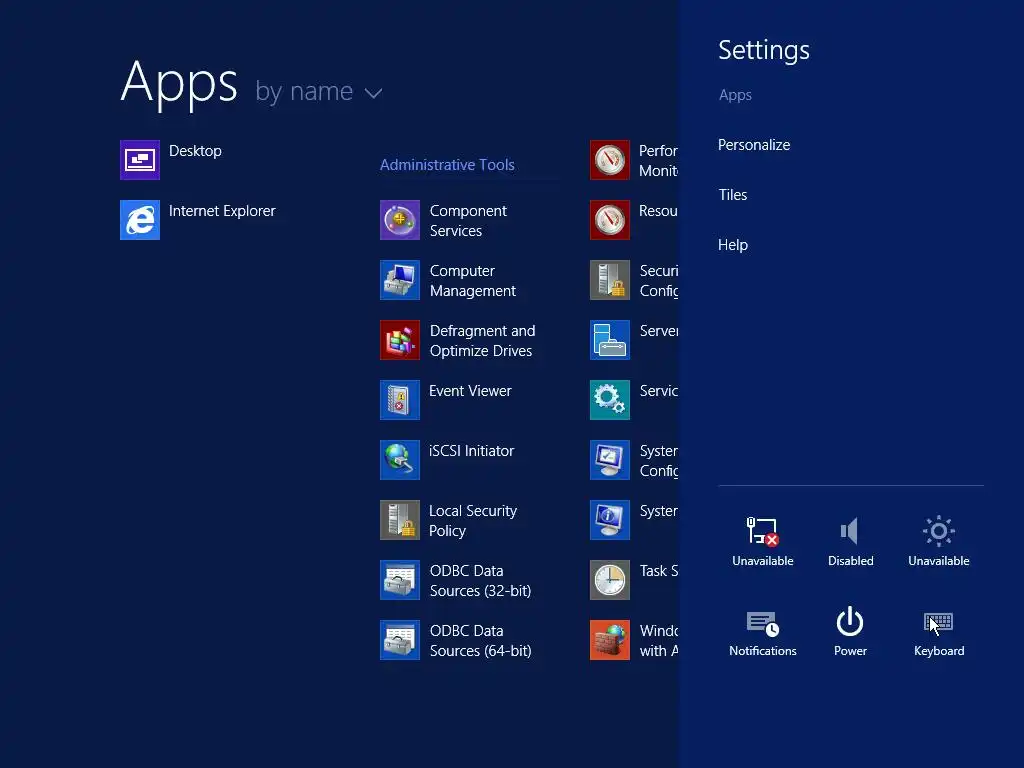The image size is (1024, 768).
Task: Click the Administrative Tools group header
Action: (x=447, y=165)
